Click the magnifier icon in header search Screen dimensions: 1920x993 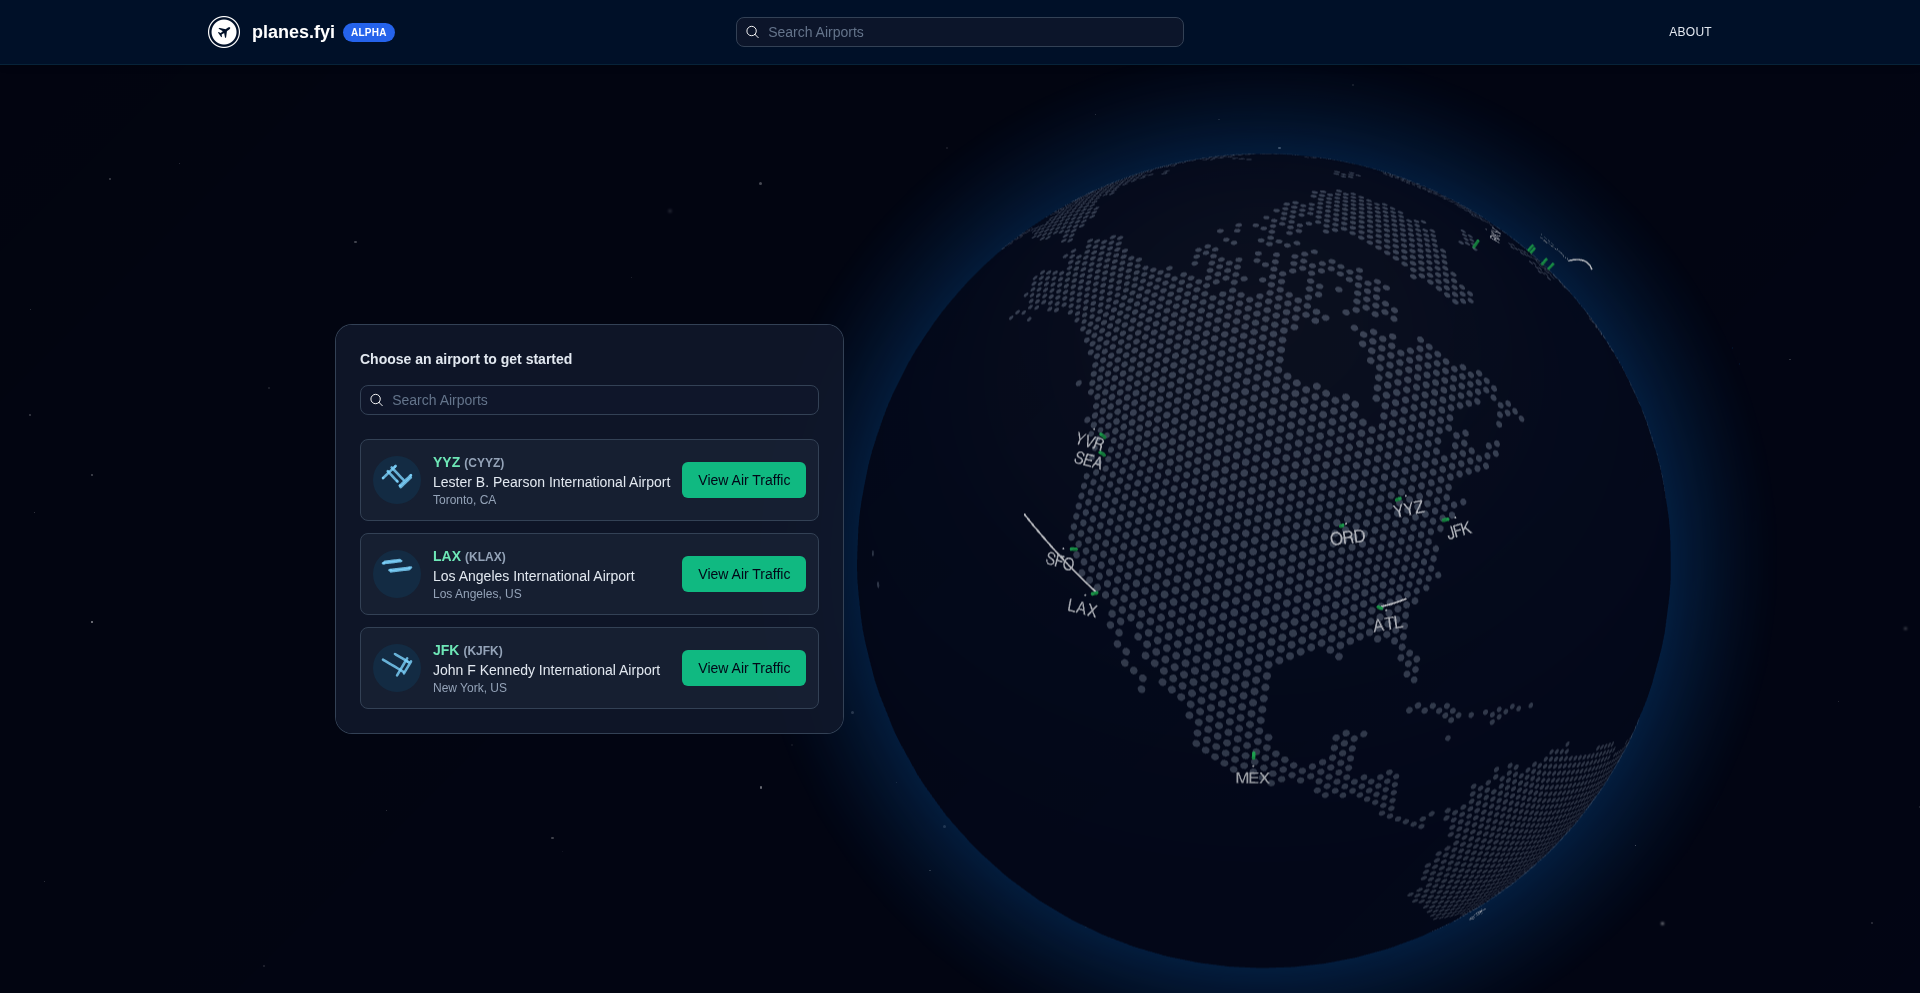click(x=753, y=32)
